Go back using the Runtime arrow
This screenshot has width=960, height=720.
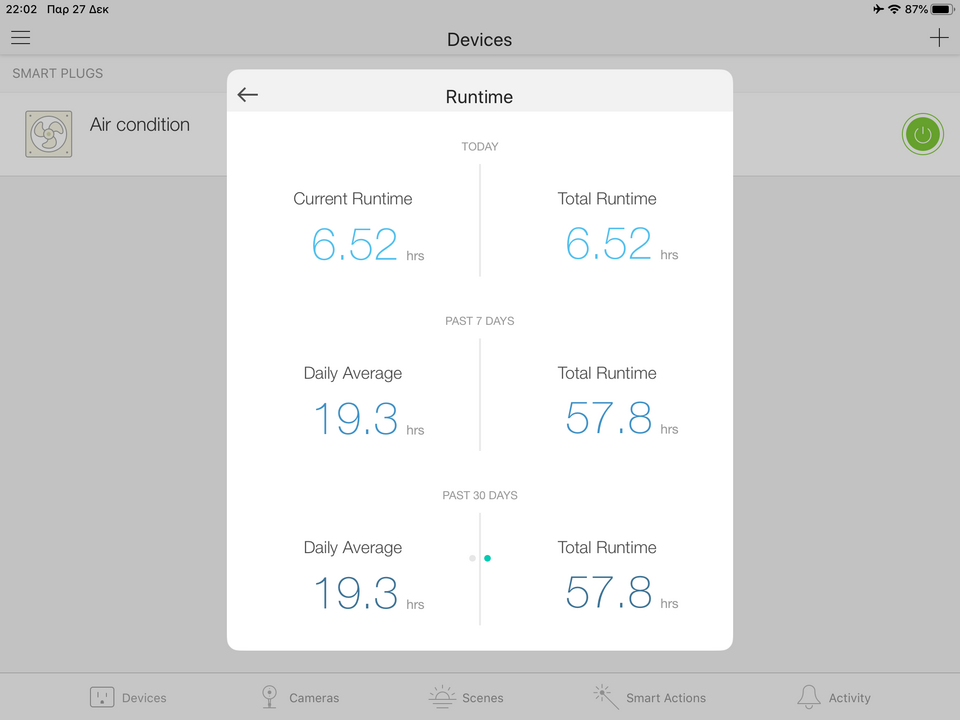click(x=248, y=95)
